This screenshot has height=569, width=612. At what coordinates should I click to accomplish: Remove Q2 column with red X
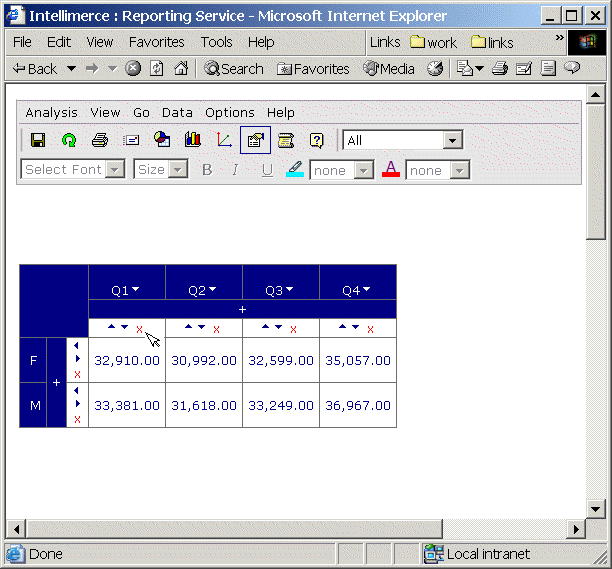pyautogui.click(x=216, y=329)
